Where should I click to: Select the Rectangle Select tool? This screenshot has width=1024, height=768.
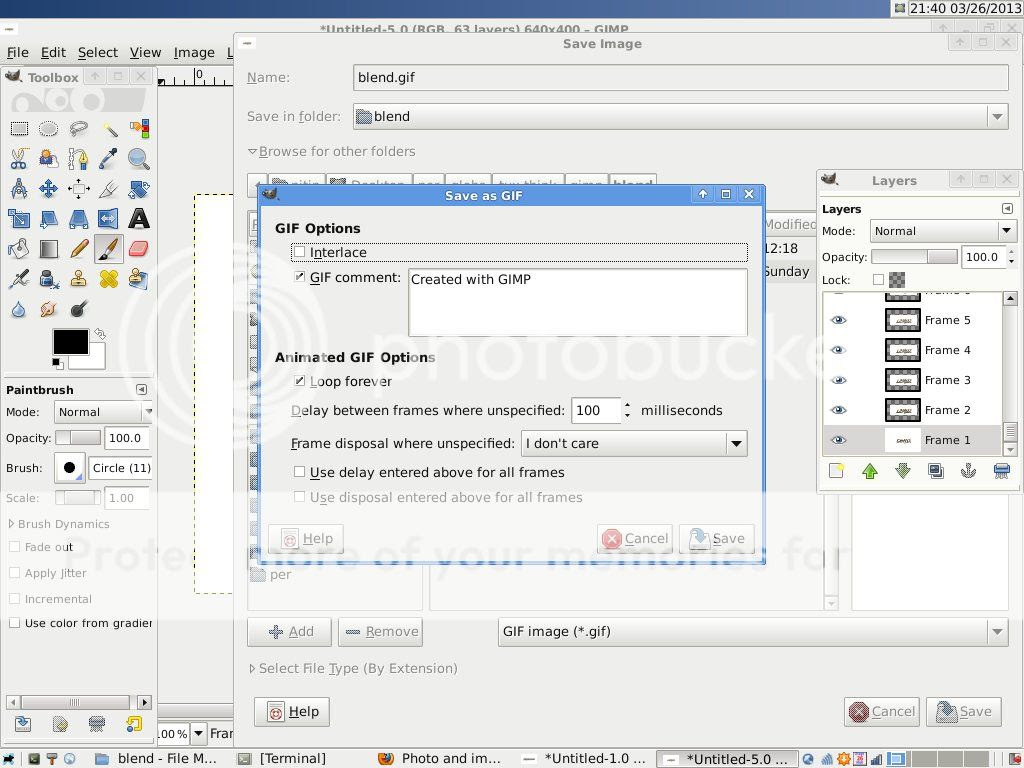click(19, 129)
